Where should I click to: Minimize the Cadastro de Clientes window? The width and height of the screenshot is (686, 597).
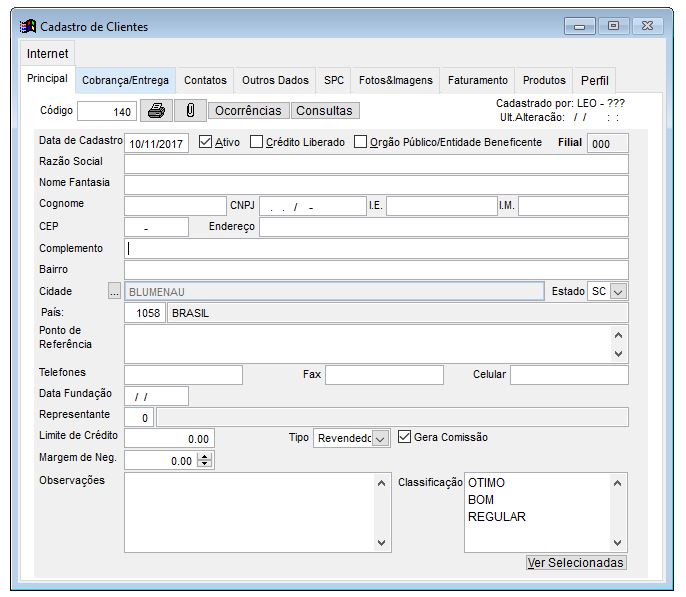(579, 26)
